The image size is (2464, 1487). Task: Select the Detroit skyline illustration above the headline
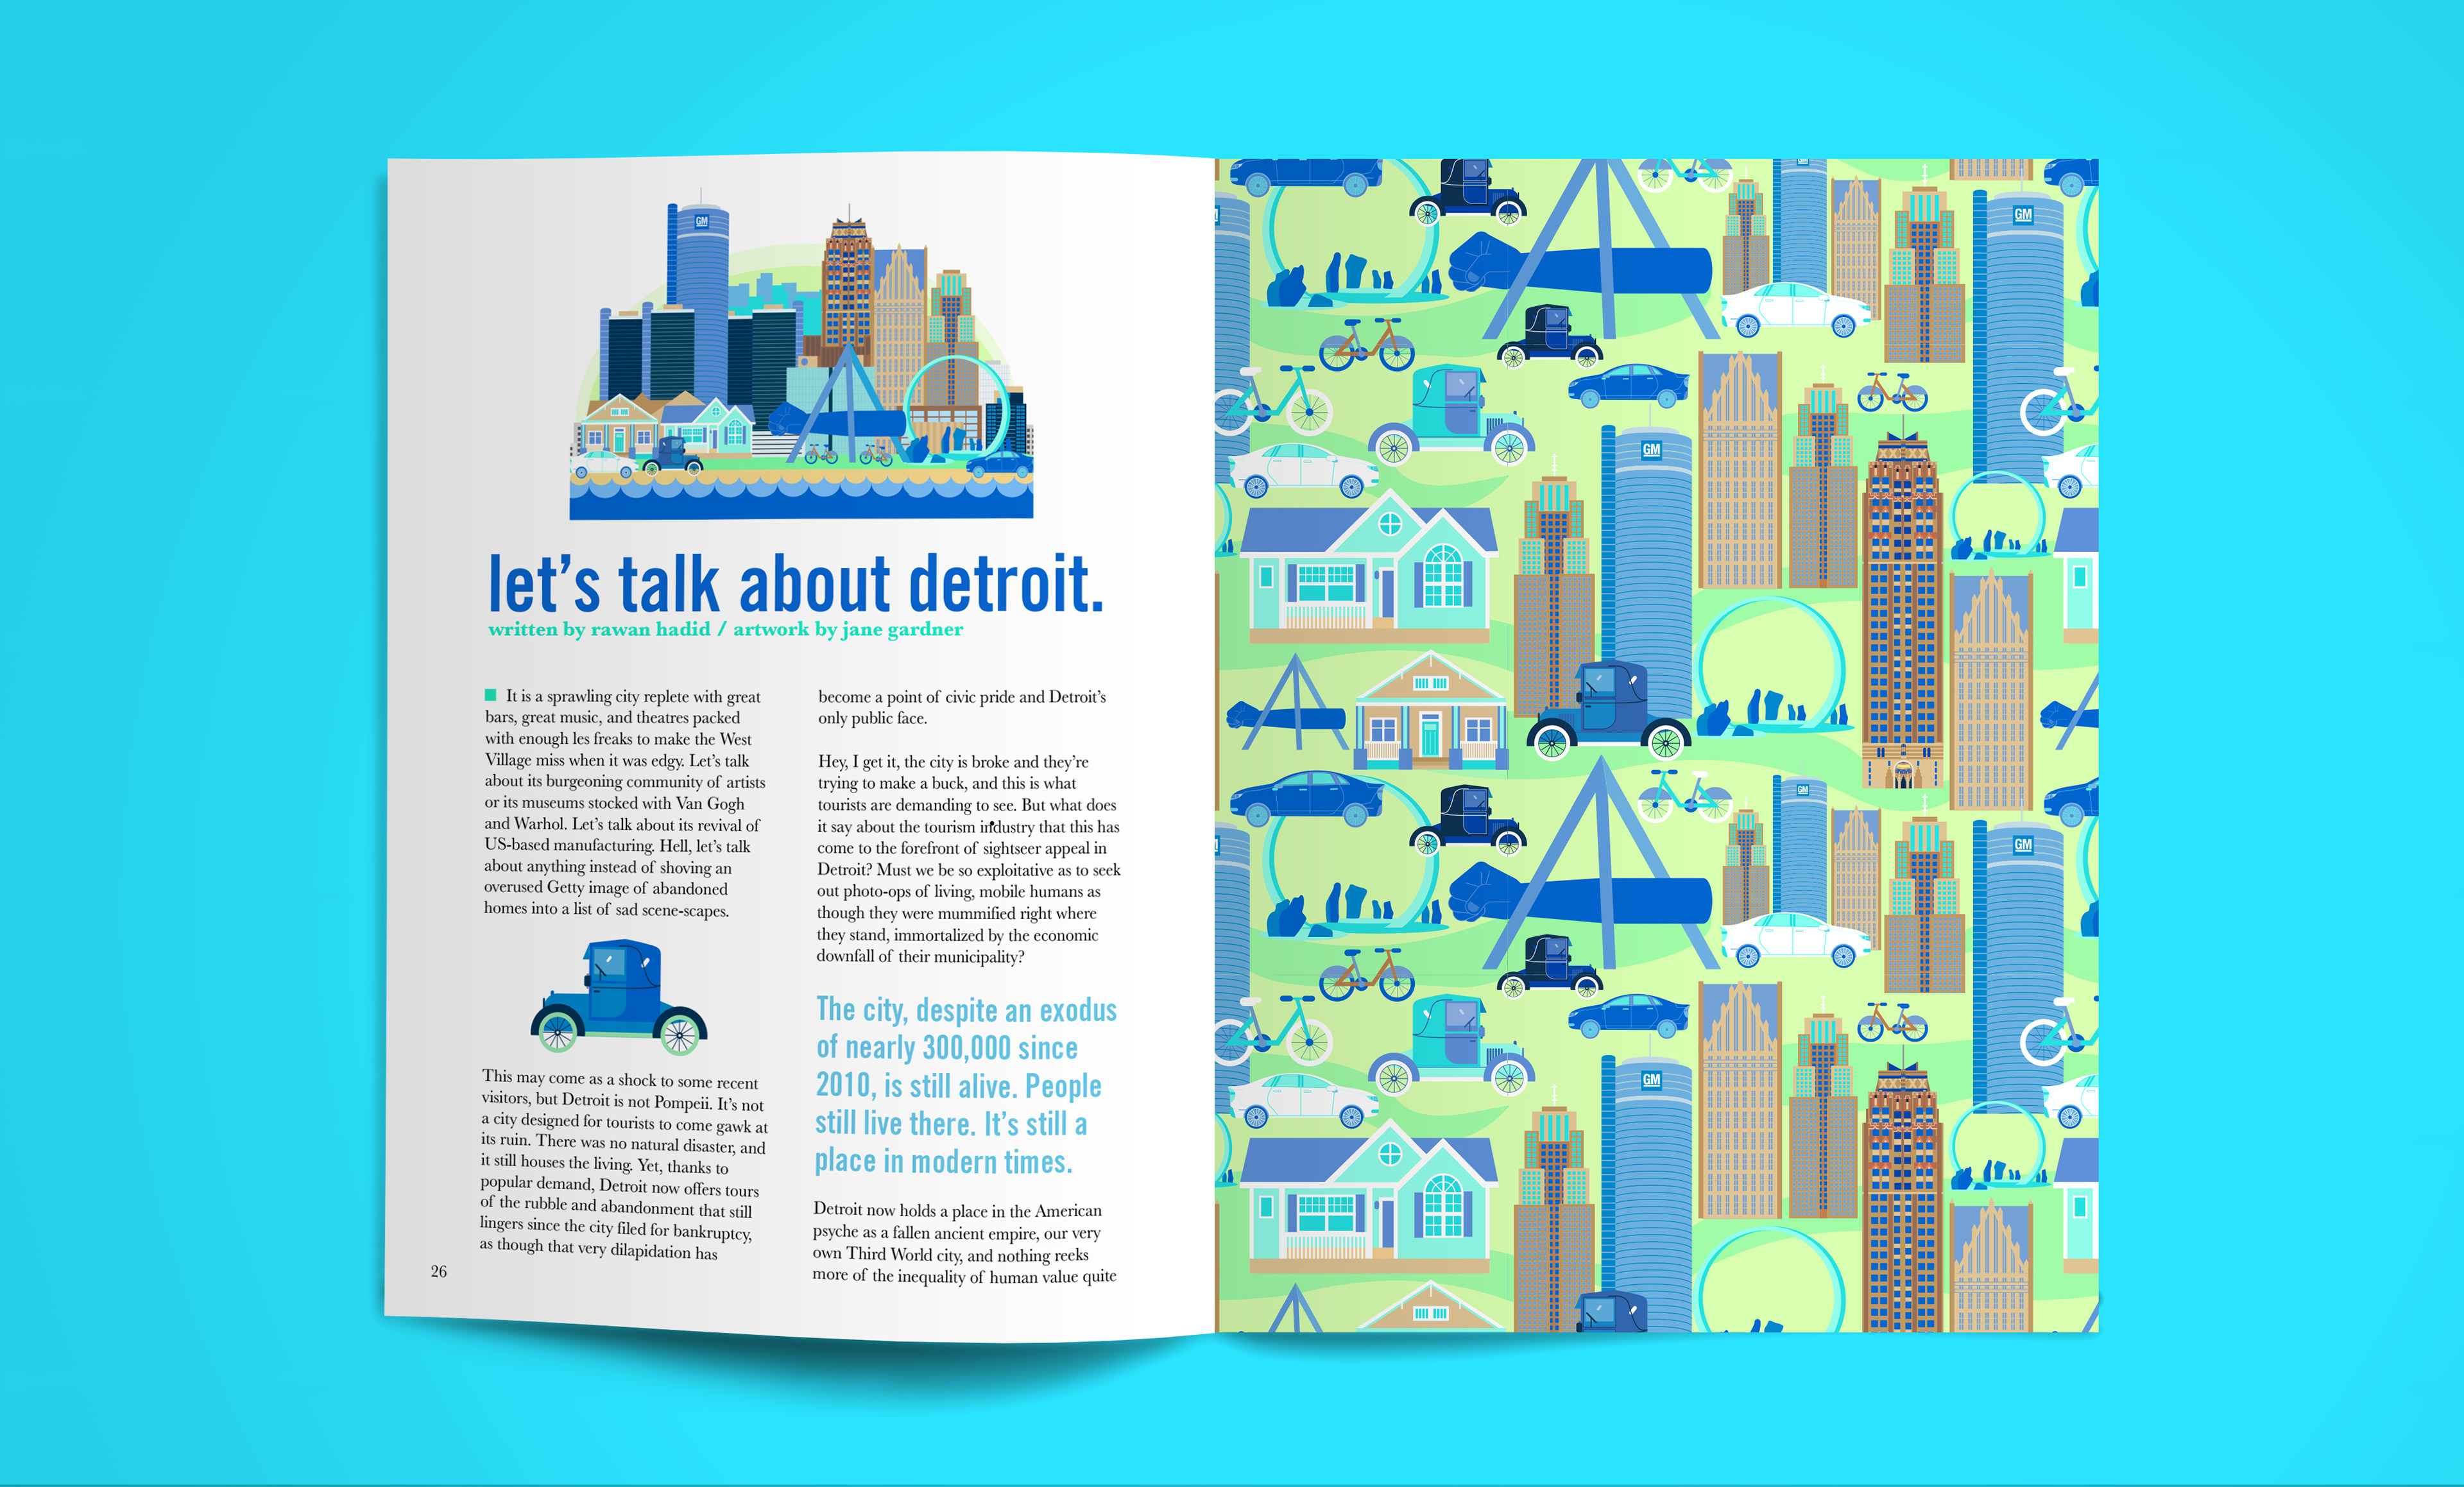801,353
